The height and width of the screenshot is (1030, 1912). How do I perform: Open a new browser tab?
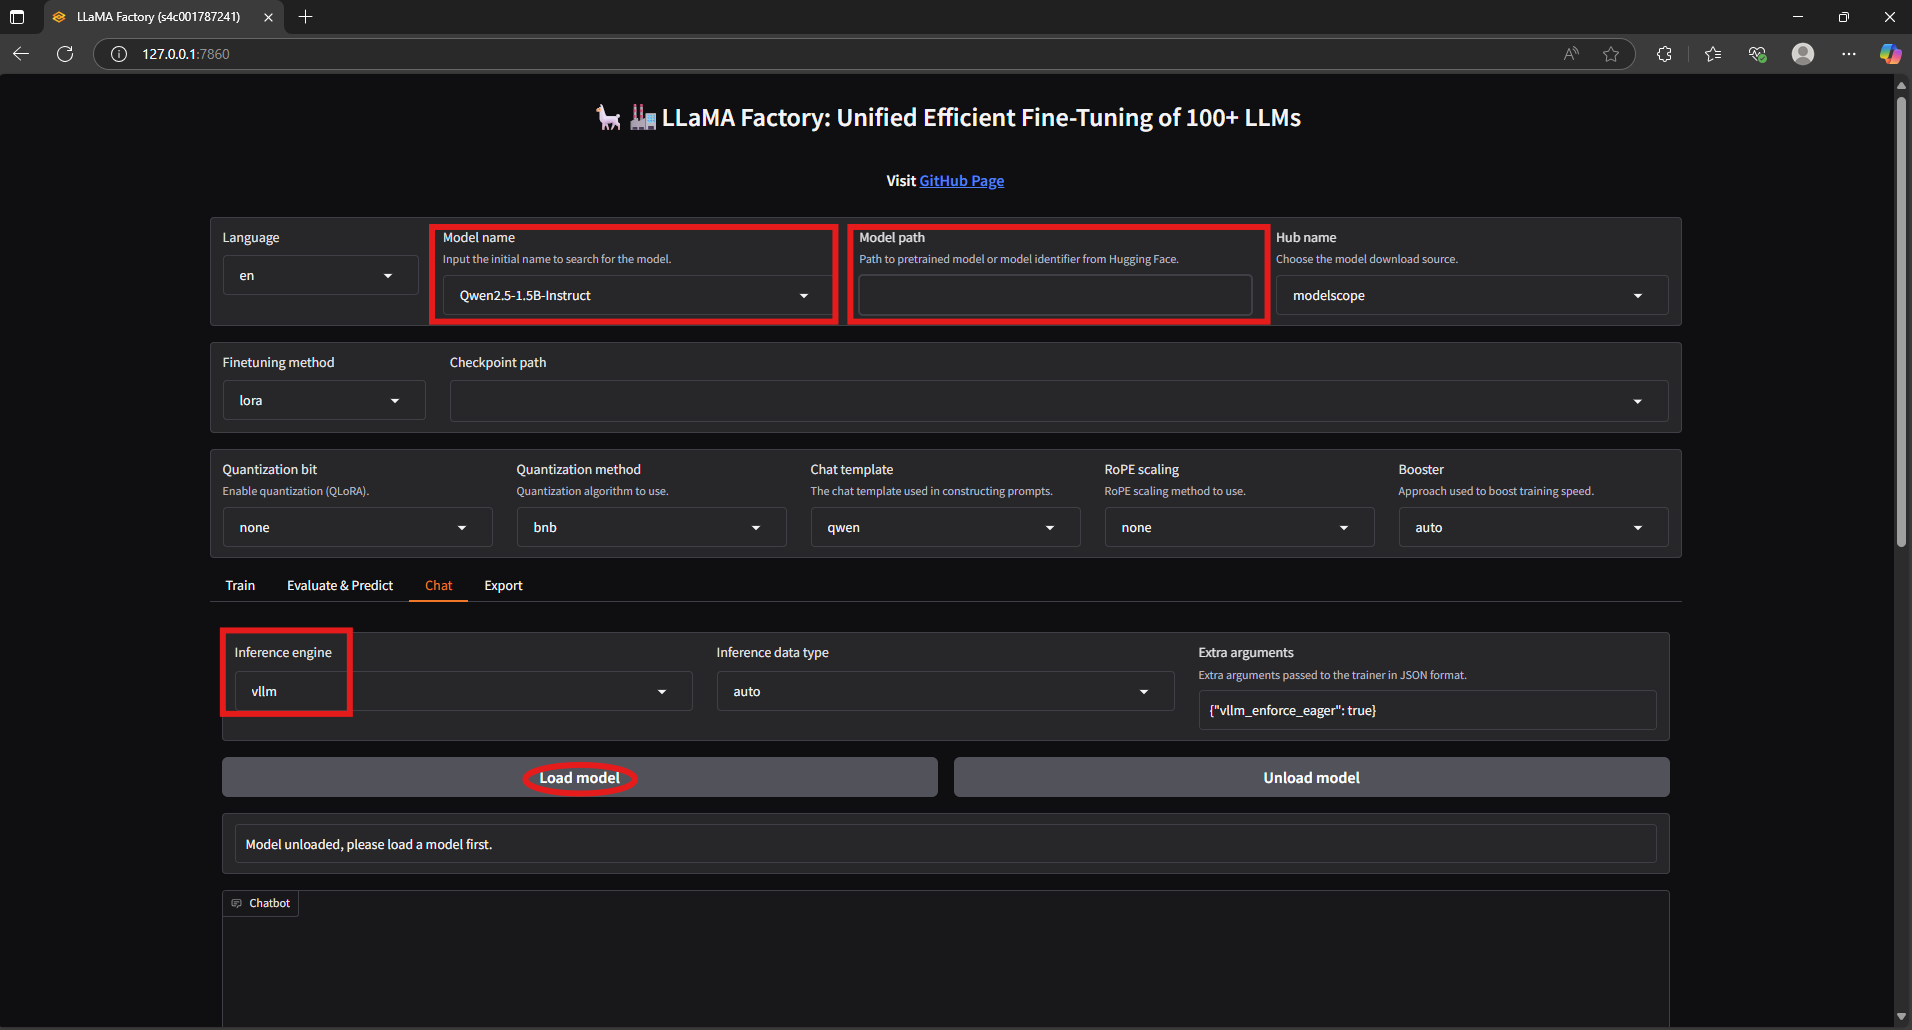(x=306, y=17)
